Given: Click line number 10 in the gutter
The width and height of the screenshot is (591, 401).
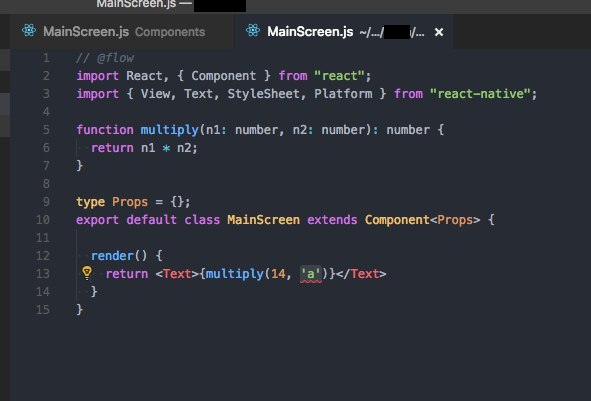Looking at the screenshot, I should pyautogui.click(x=43, y=220).
